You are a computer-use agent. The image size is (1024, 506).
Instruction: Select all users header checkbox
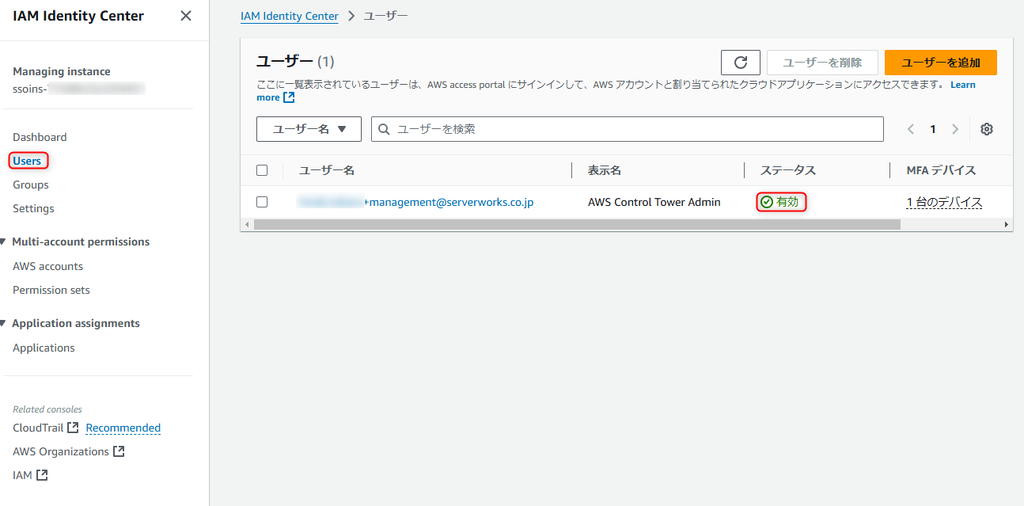point(262,170)
